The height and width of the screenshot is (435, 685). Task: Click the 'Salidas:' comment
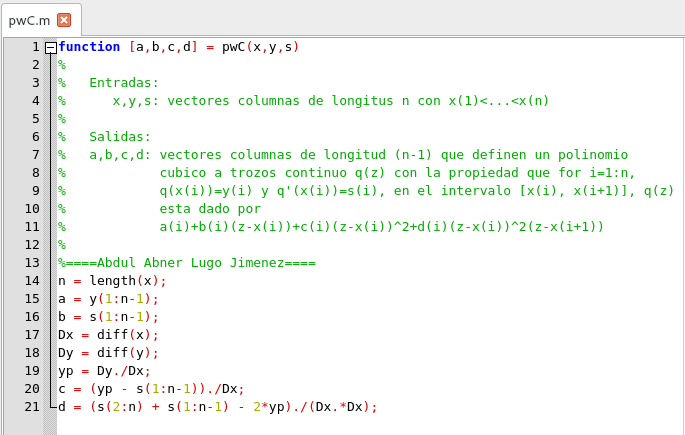click(x=120, y=137)
